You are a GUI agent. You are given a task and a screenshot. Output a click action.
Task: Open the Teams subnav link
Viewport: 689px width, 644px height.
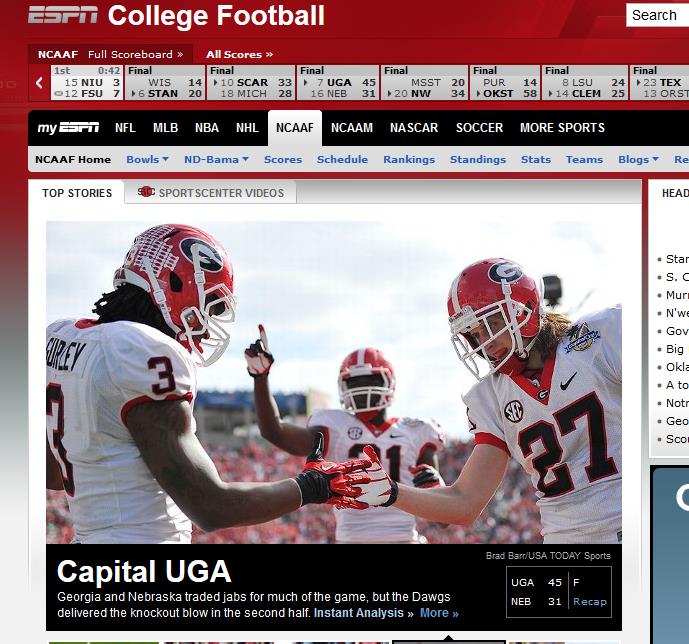[x=584, y=159]
